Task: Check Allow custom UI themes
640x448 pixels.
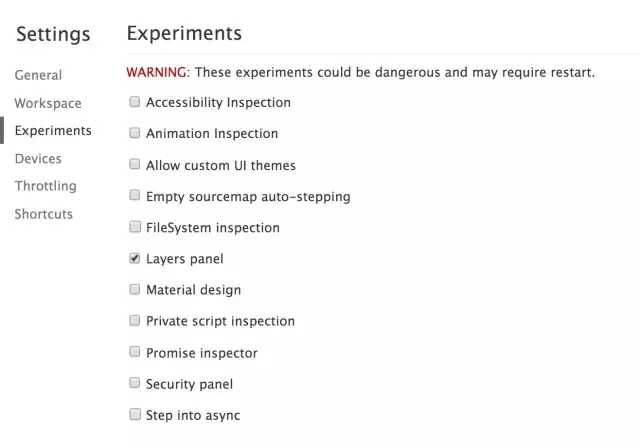Action: [135, 165]
